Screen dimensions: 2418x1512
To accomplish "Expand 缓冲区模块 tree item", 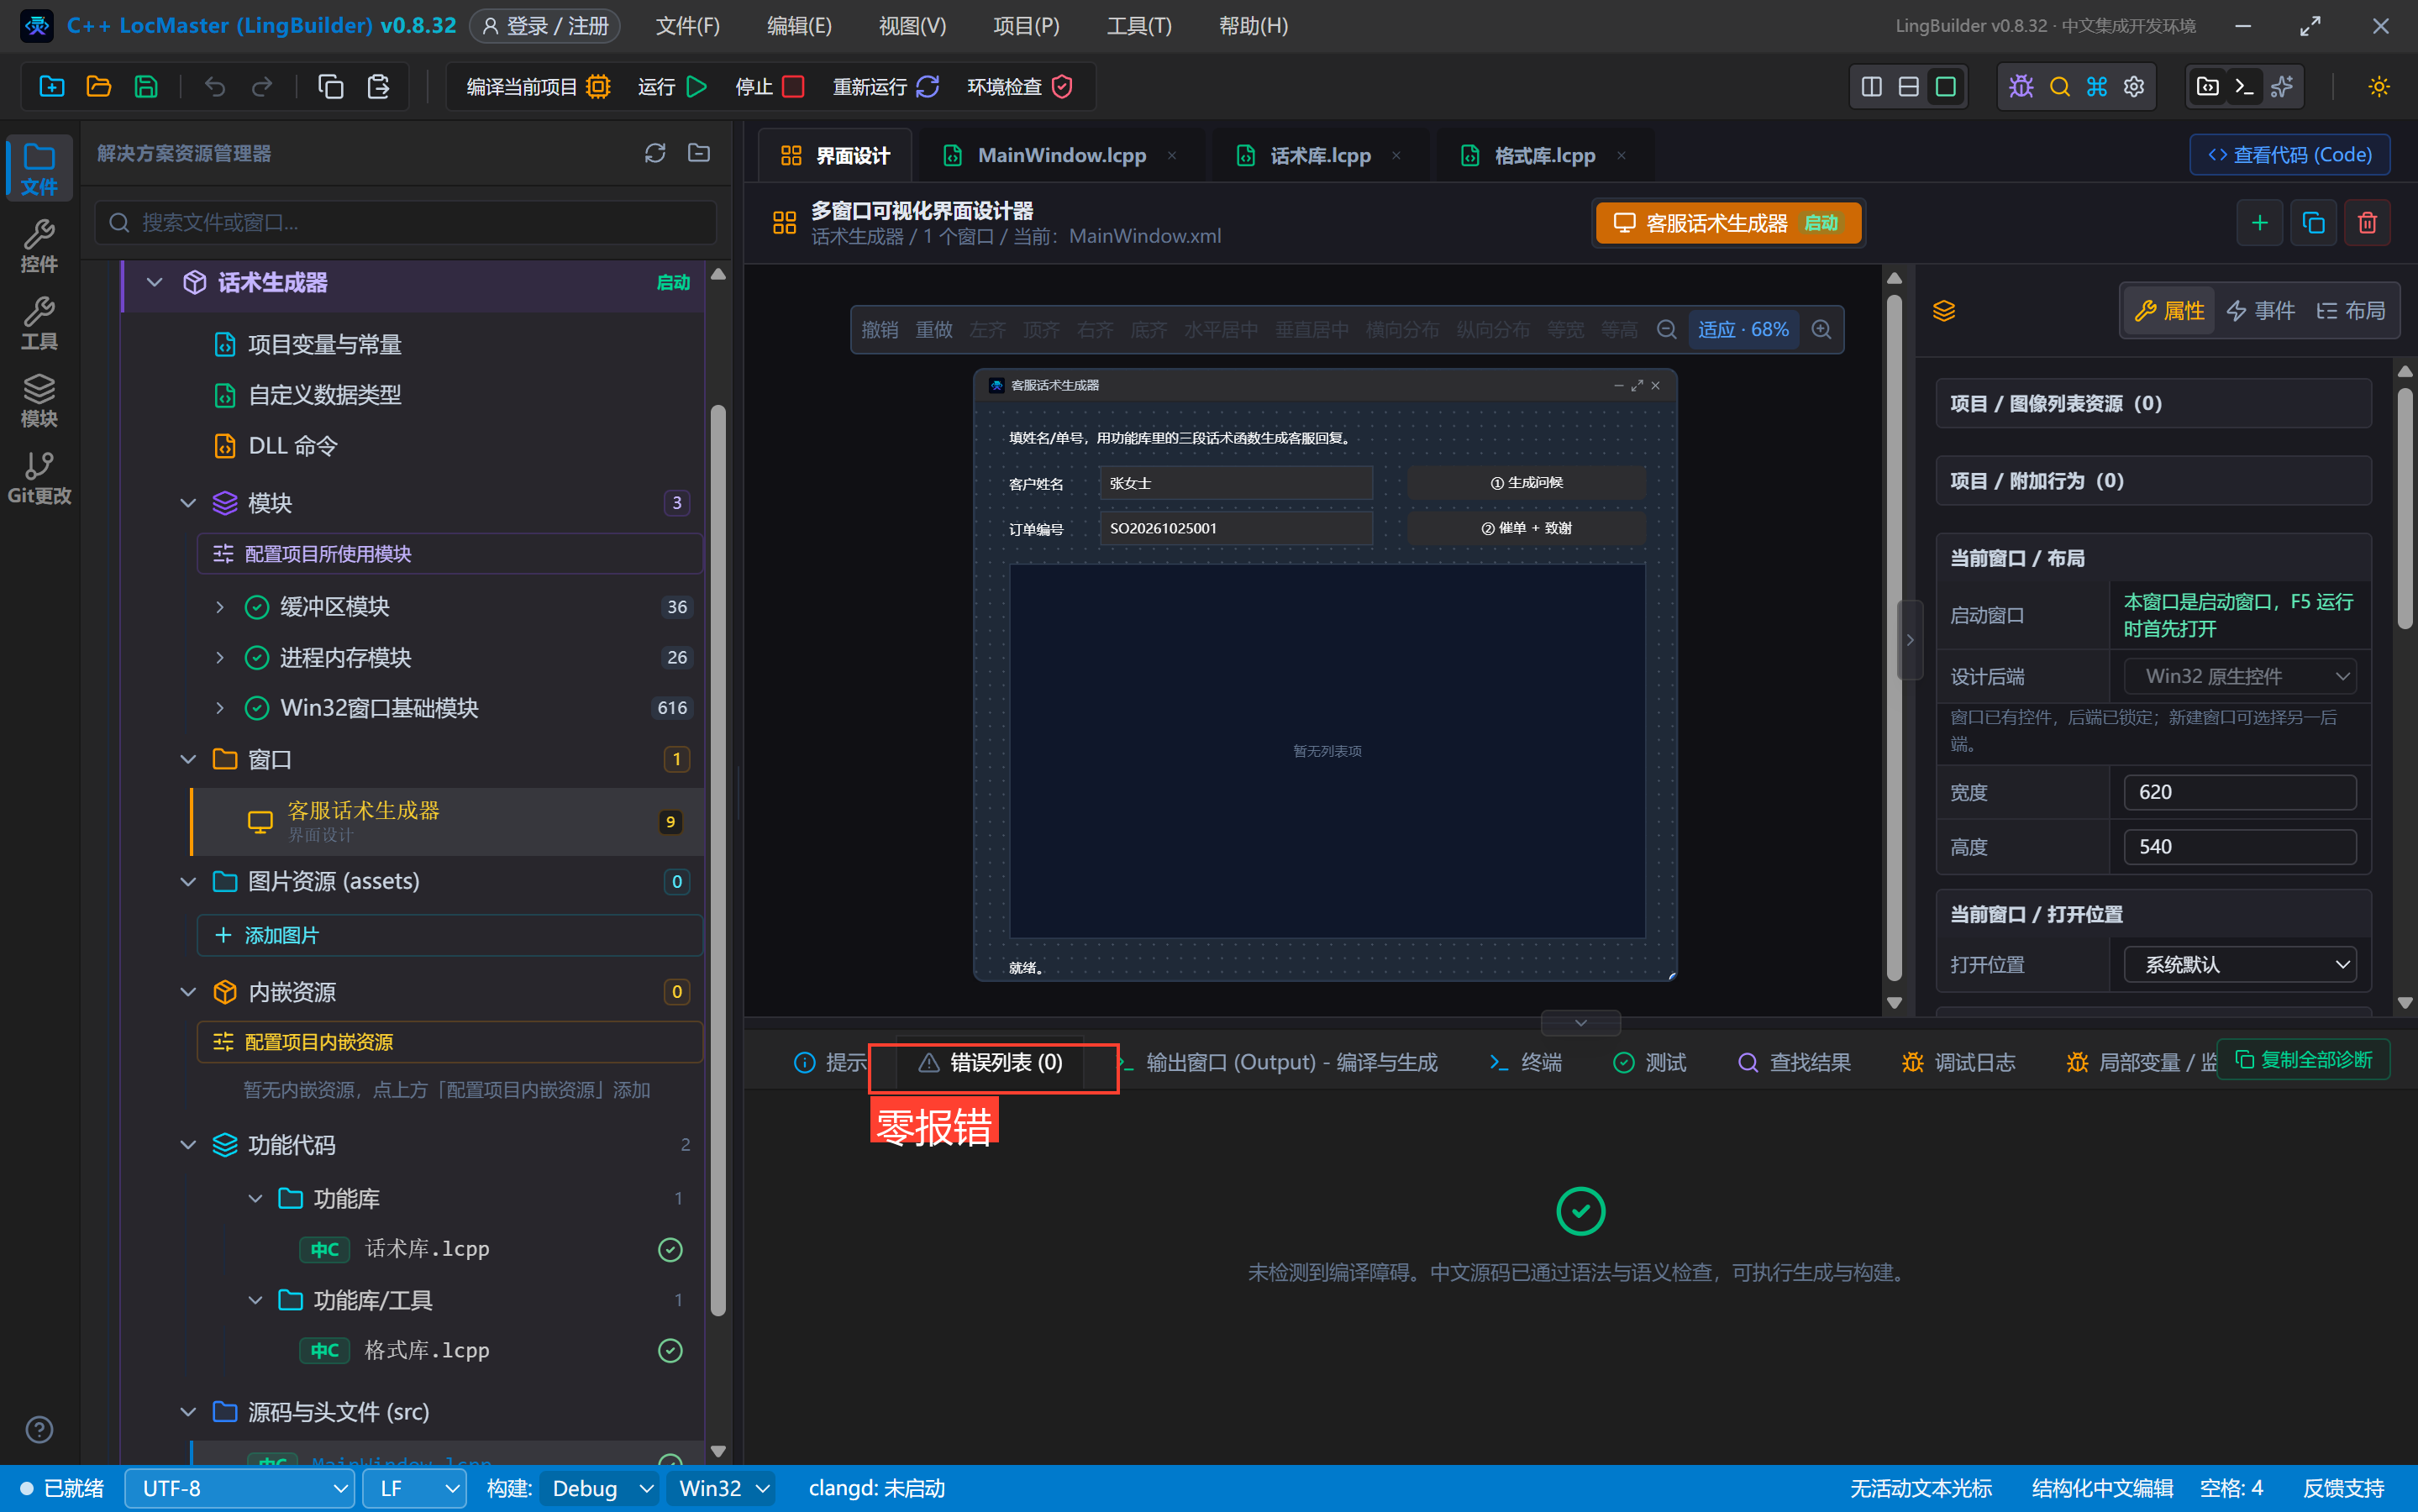I will pos(220,607).
